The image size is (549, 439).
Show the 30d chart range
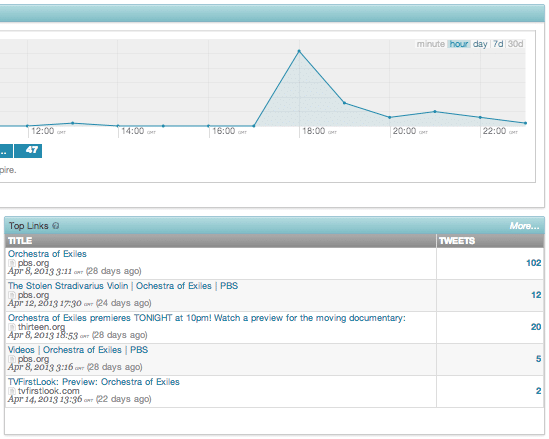tap(515, 44)
